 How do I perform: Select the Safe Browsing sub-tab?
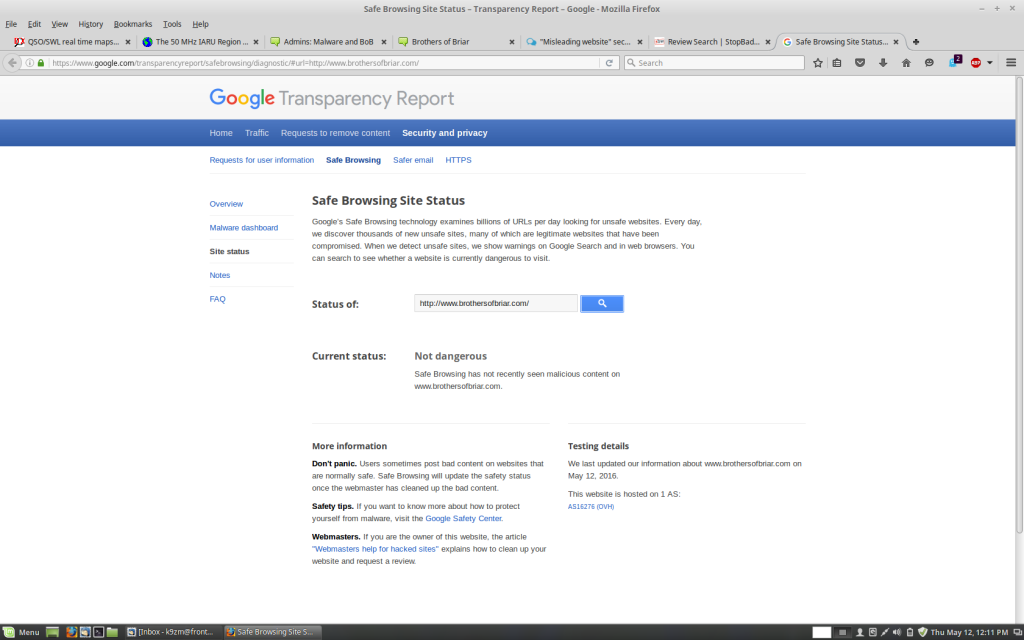coord(353,160)
